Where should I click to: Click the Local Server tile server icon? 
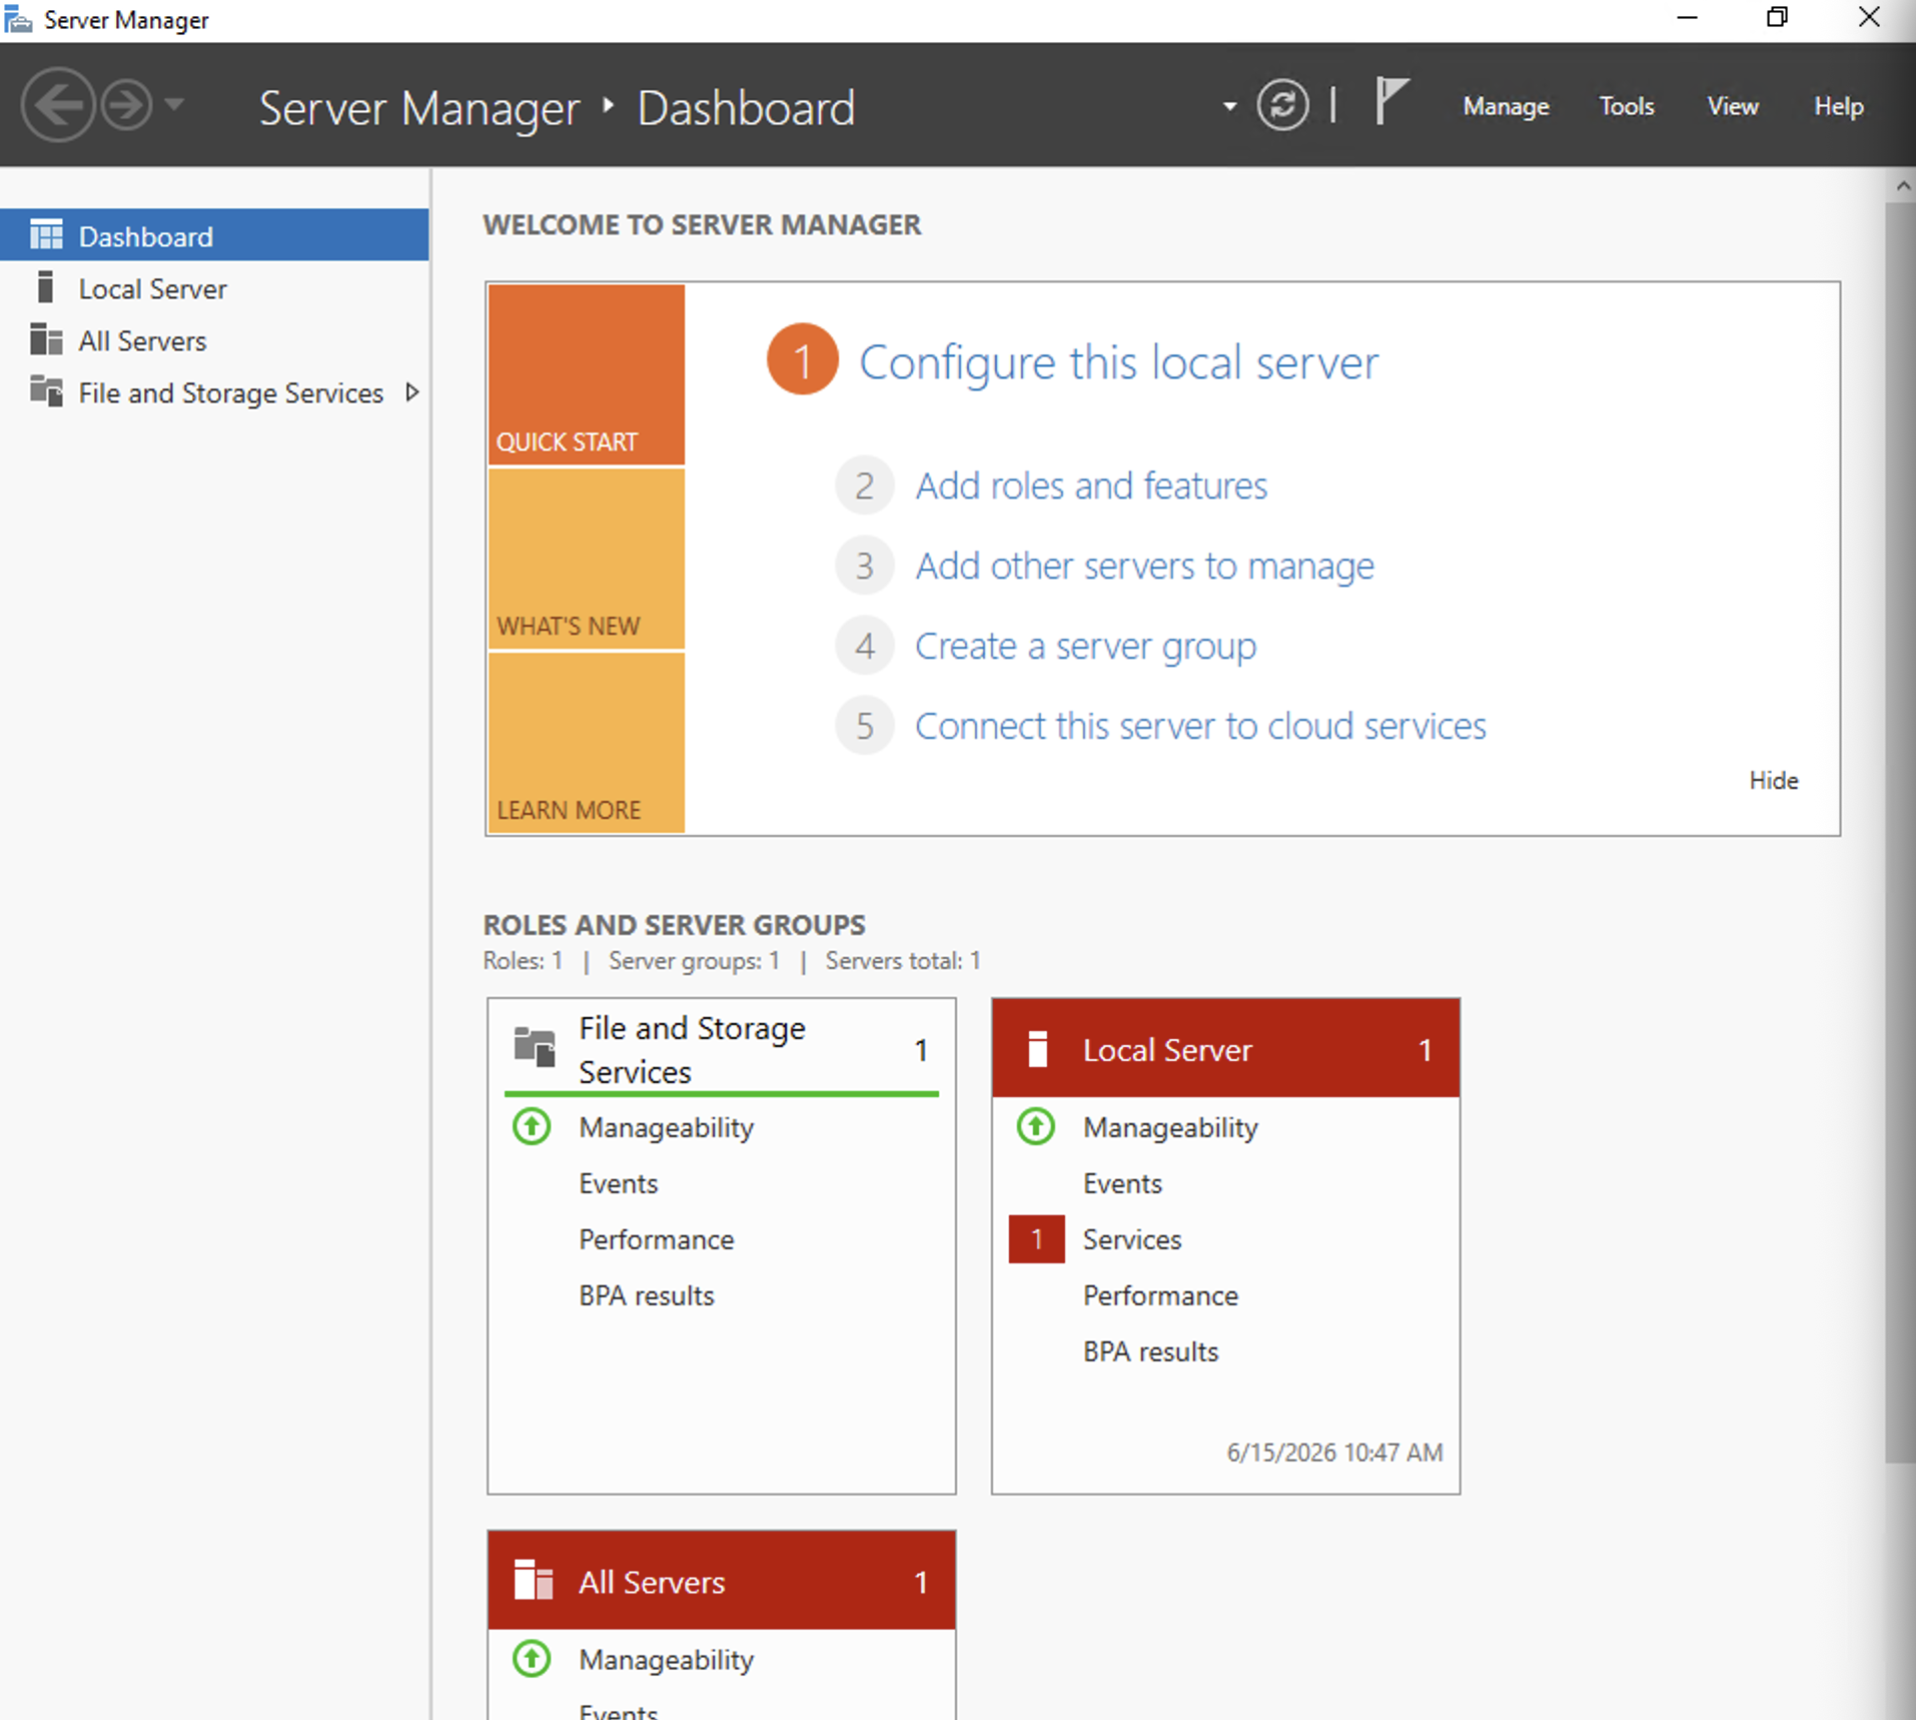click(x=1038, y=1049)
